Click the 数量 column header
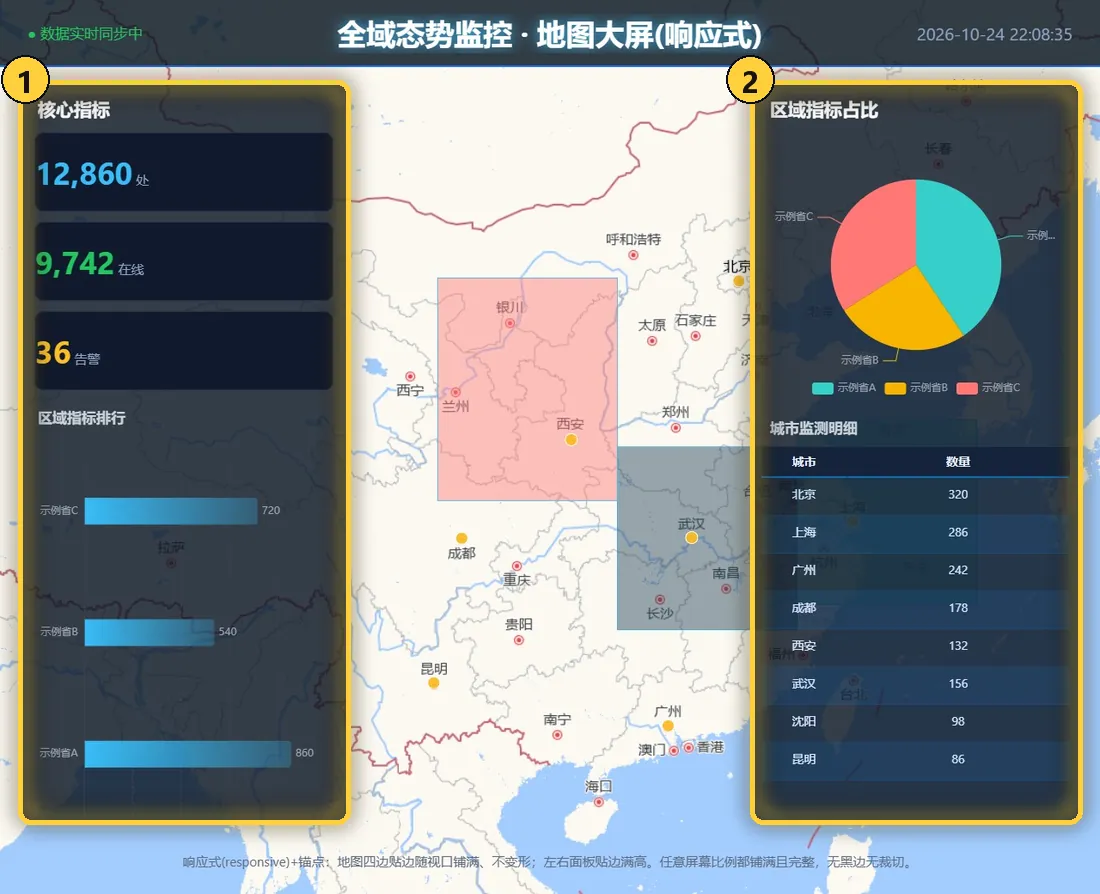This screenshot has height=894, width=1100. click(x=958, y=462)
